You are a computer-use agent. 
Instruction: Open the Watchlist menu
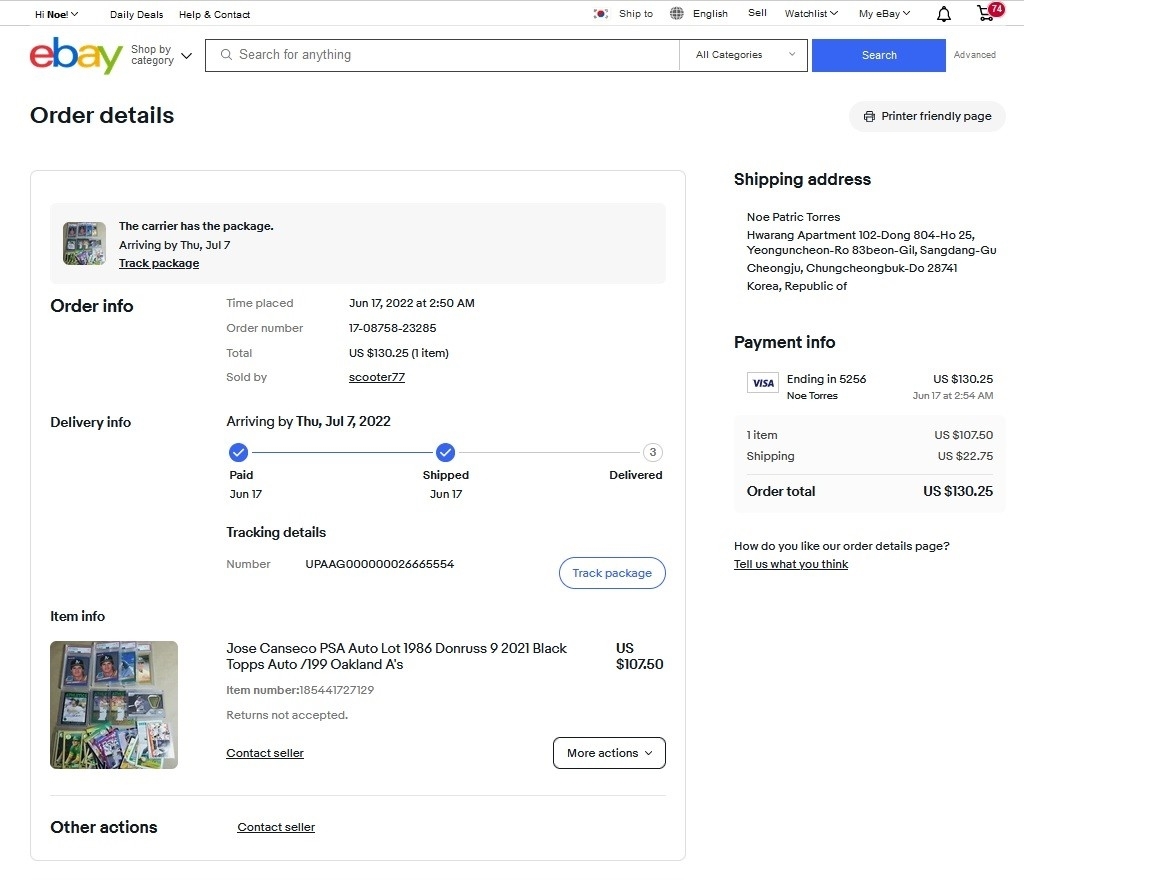coord(810,13)
